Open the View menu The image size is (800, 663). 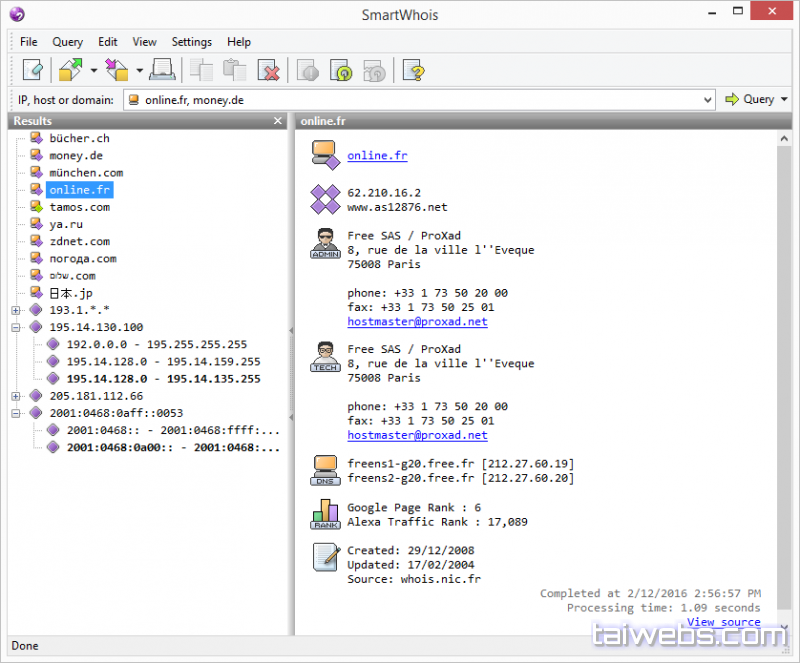(x=144, y=42)
